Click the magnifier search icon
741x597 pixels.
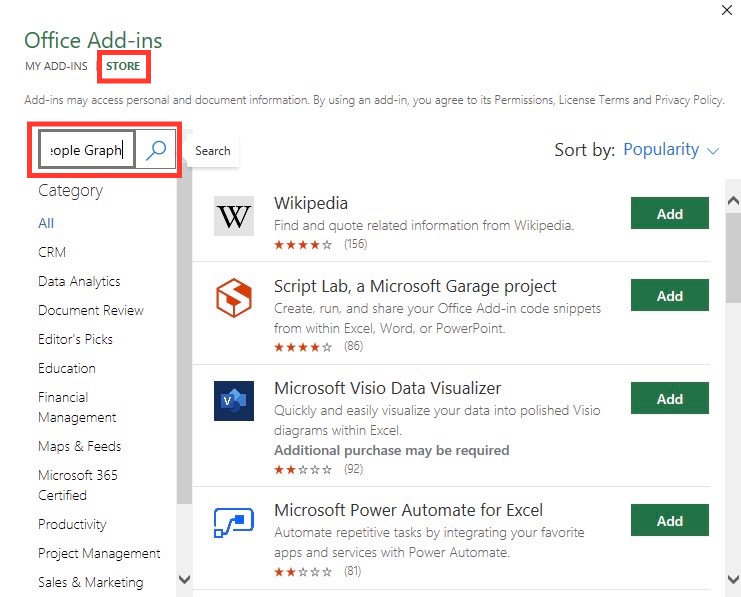pos(156,150)
